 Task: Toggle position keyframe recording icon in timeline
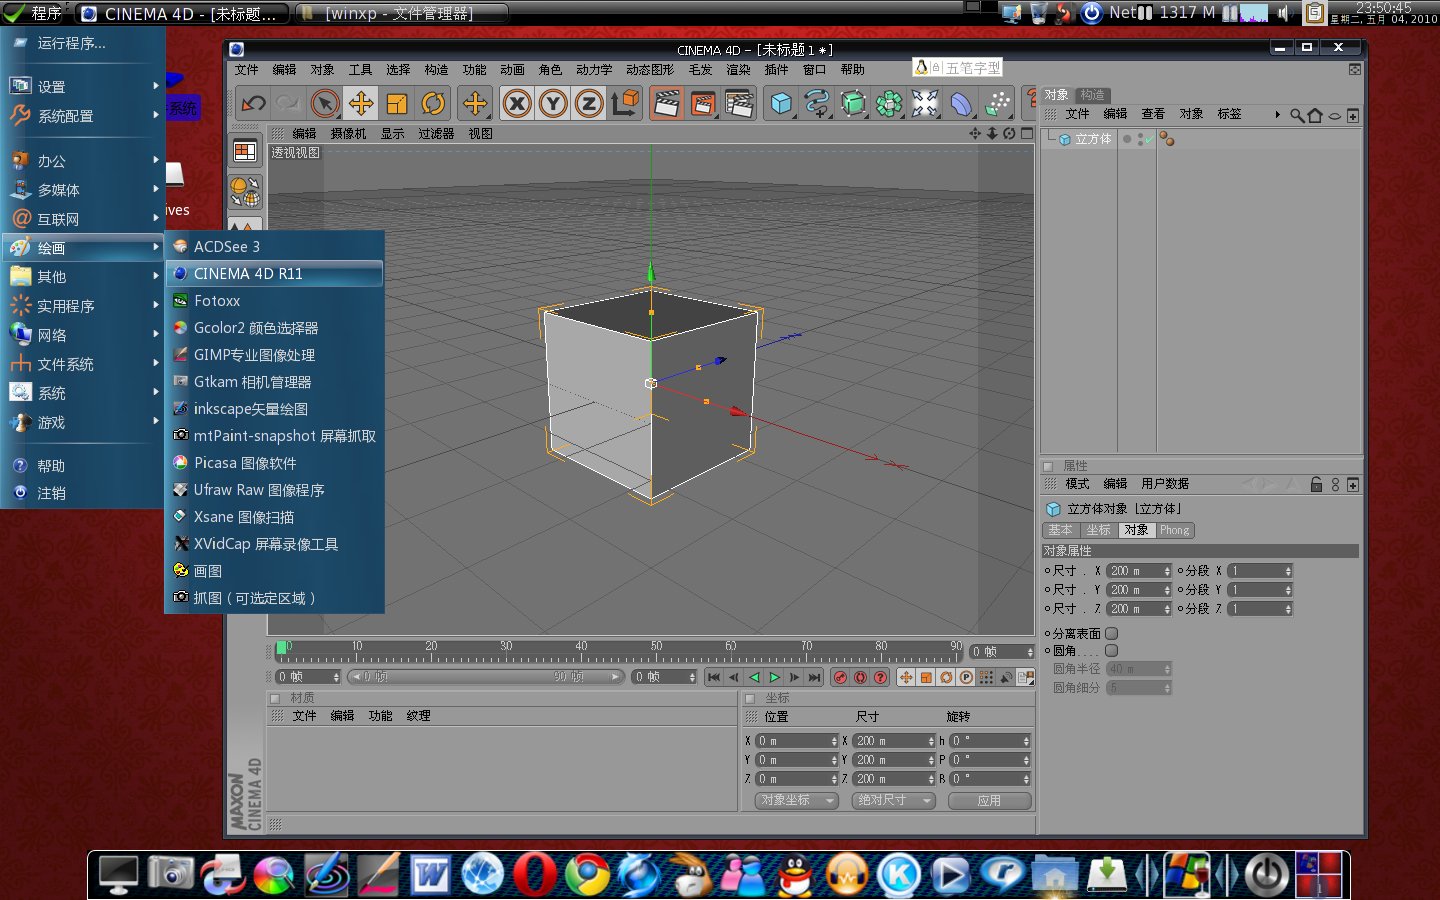[906, 677]
